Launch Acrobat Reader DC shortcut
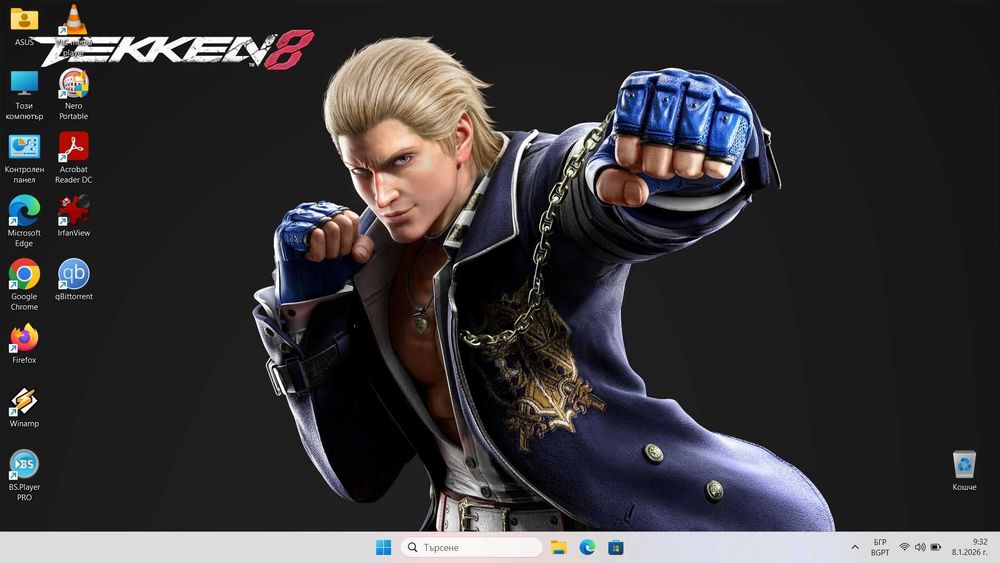1000x563 pixels. tap(73, 147)
